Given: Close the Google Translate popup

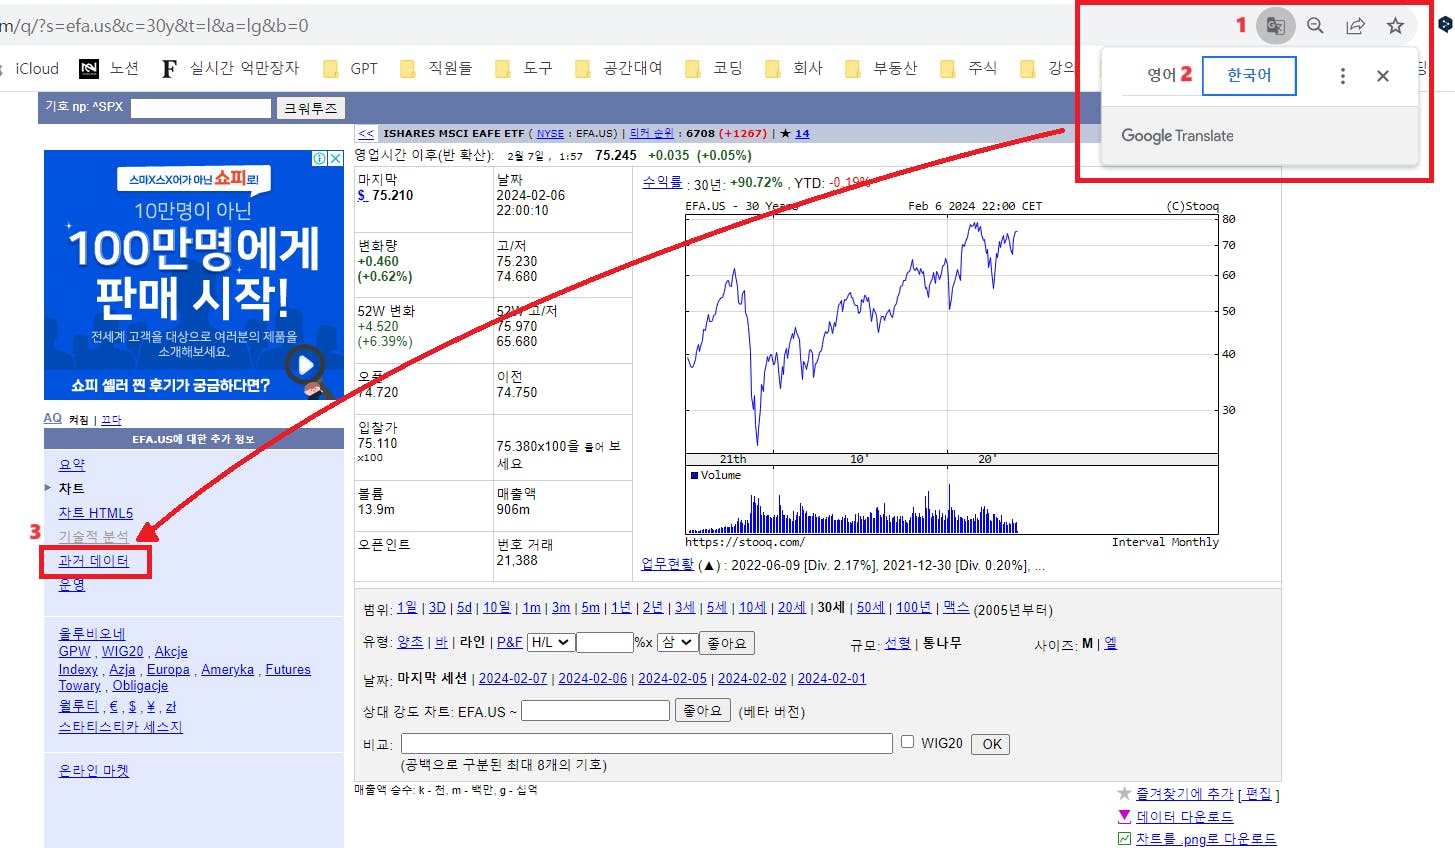Looking at the screenshot, I should tap(1382, 76).
